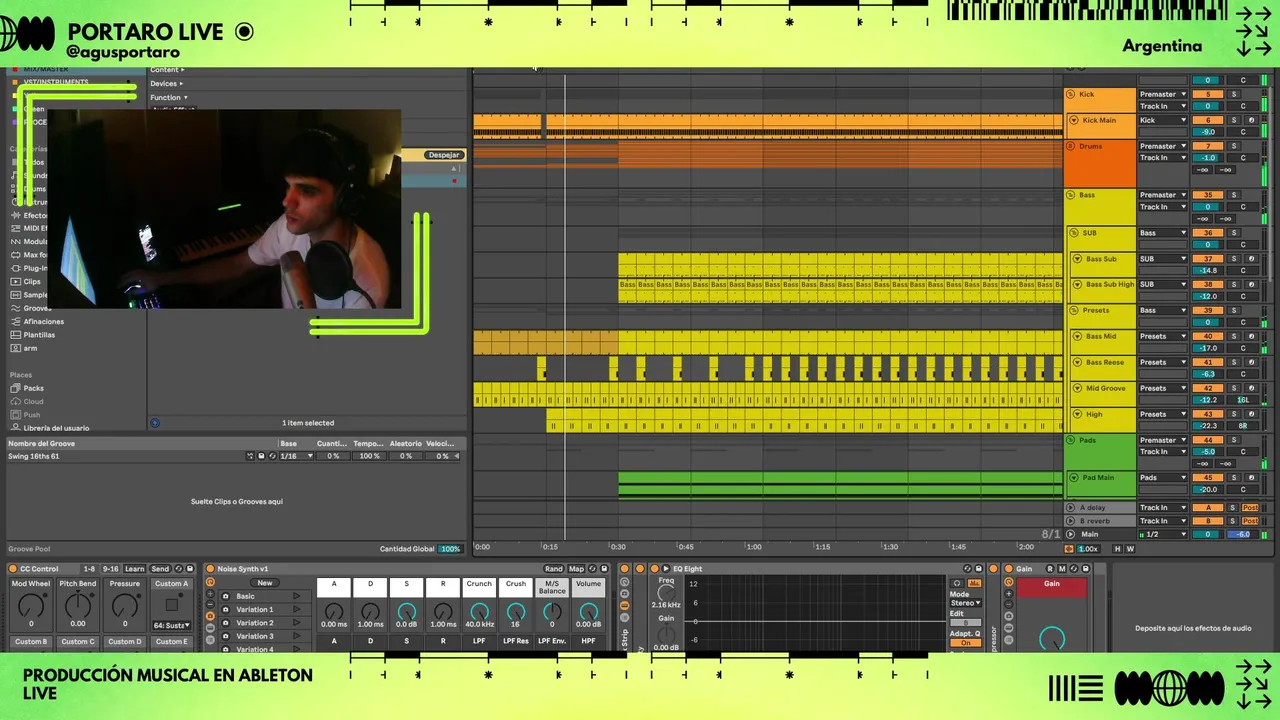
Task: Click the Despejar button in the browser
Action: click(444, 155)
